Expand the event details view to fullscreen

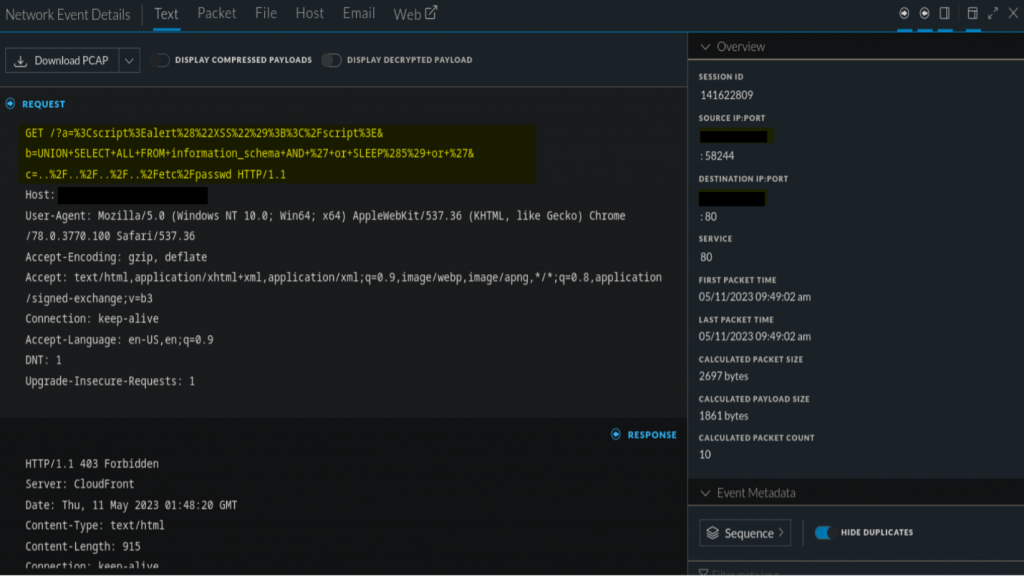993,14
